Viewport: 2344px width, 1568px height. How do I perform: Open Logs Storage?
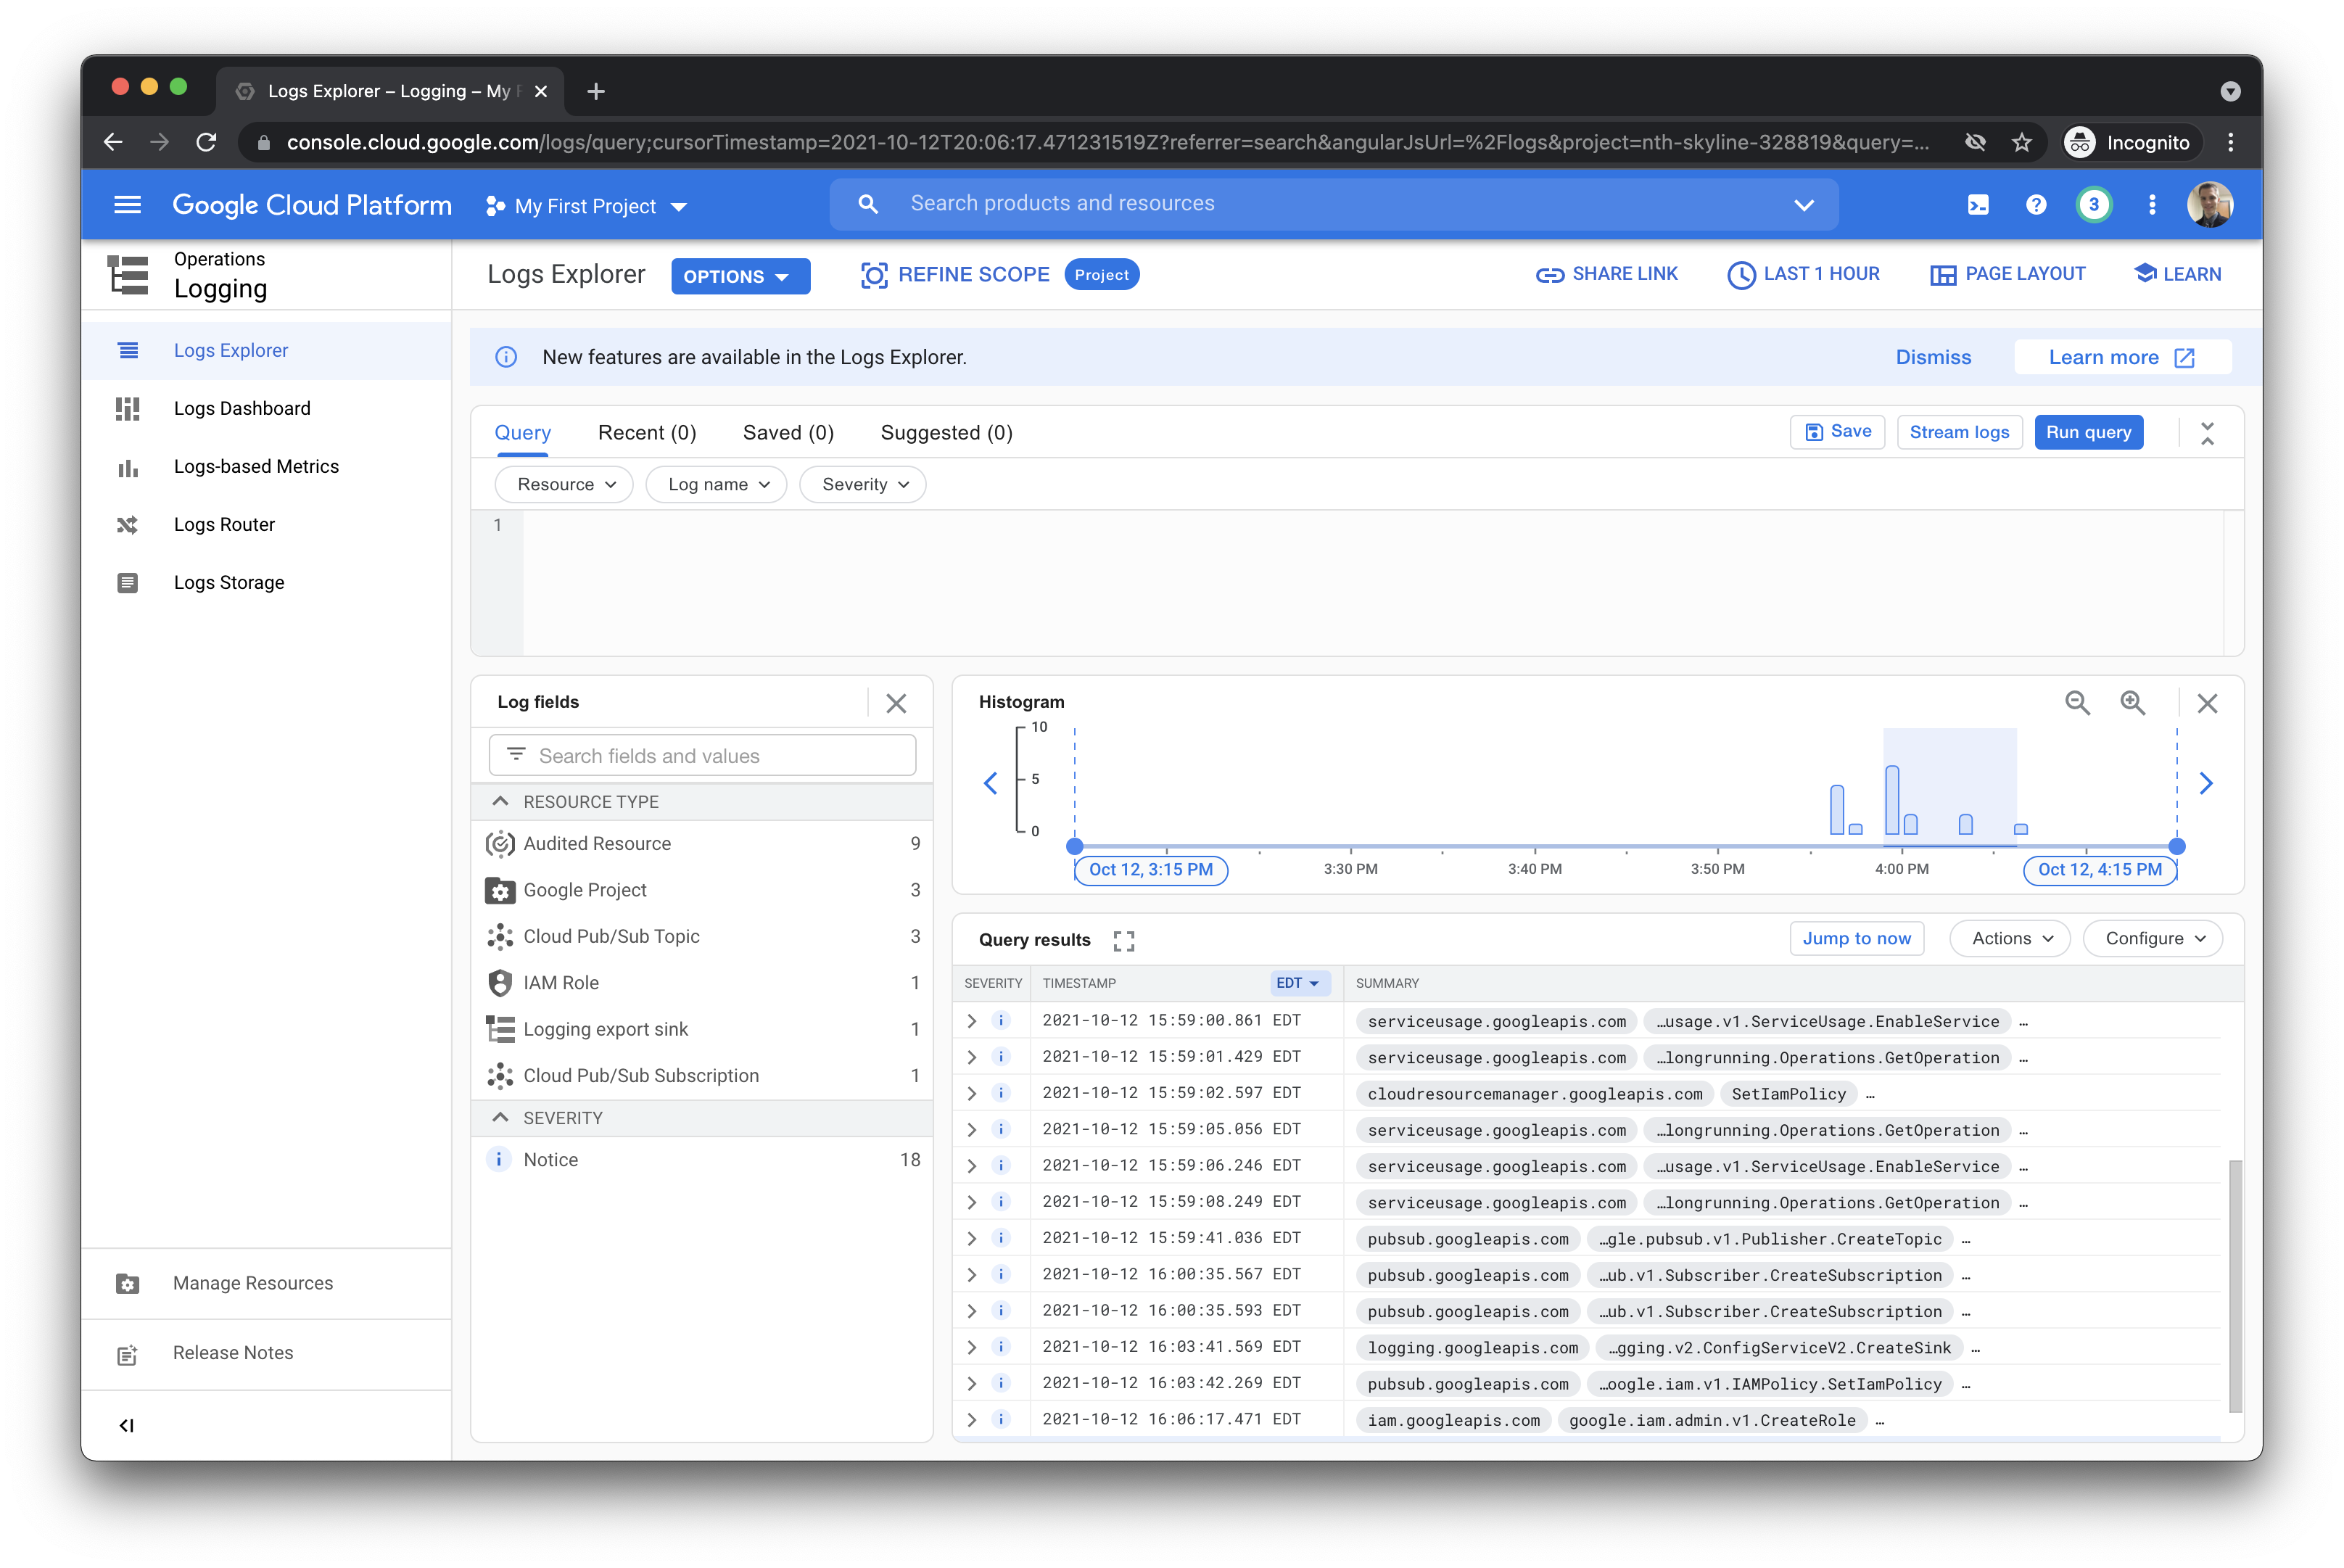229,582
